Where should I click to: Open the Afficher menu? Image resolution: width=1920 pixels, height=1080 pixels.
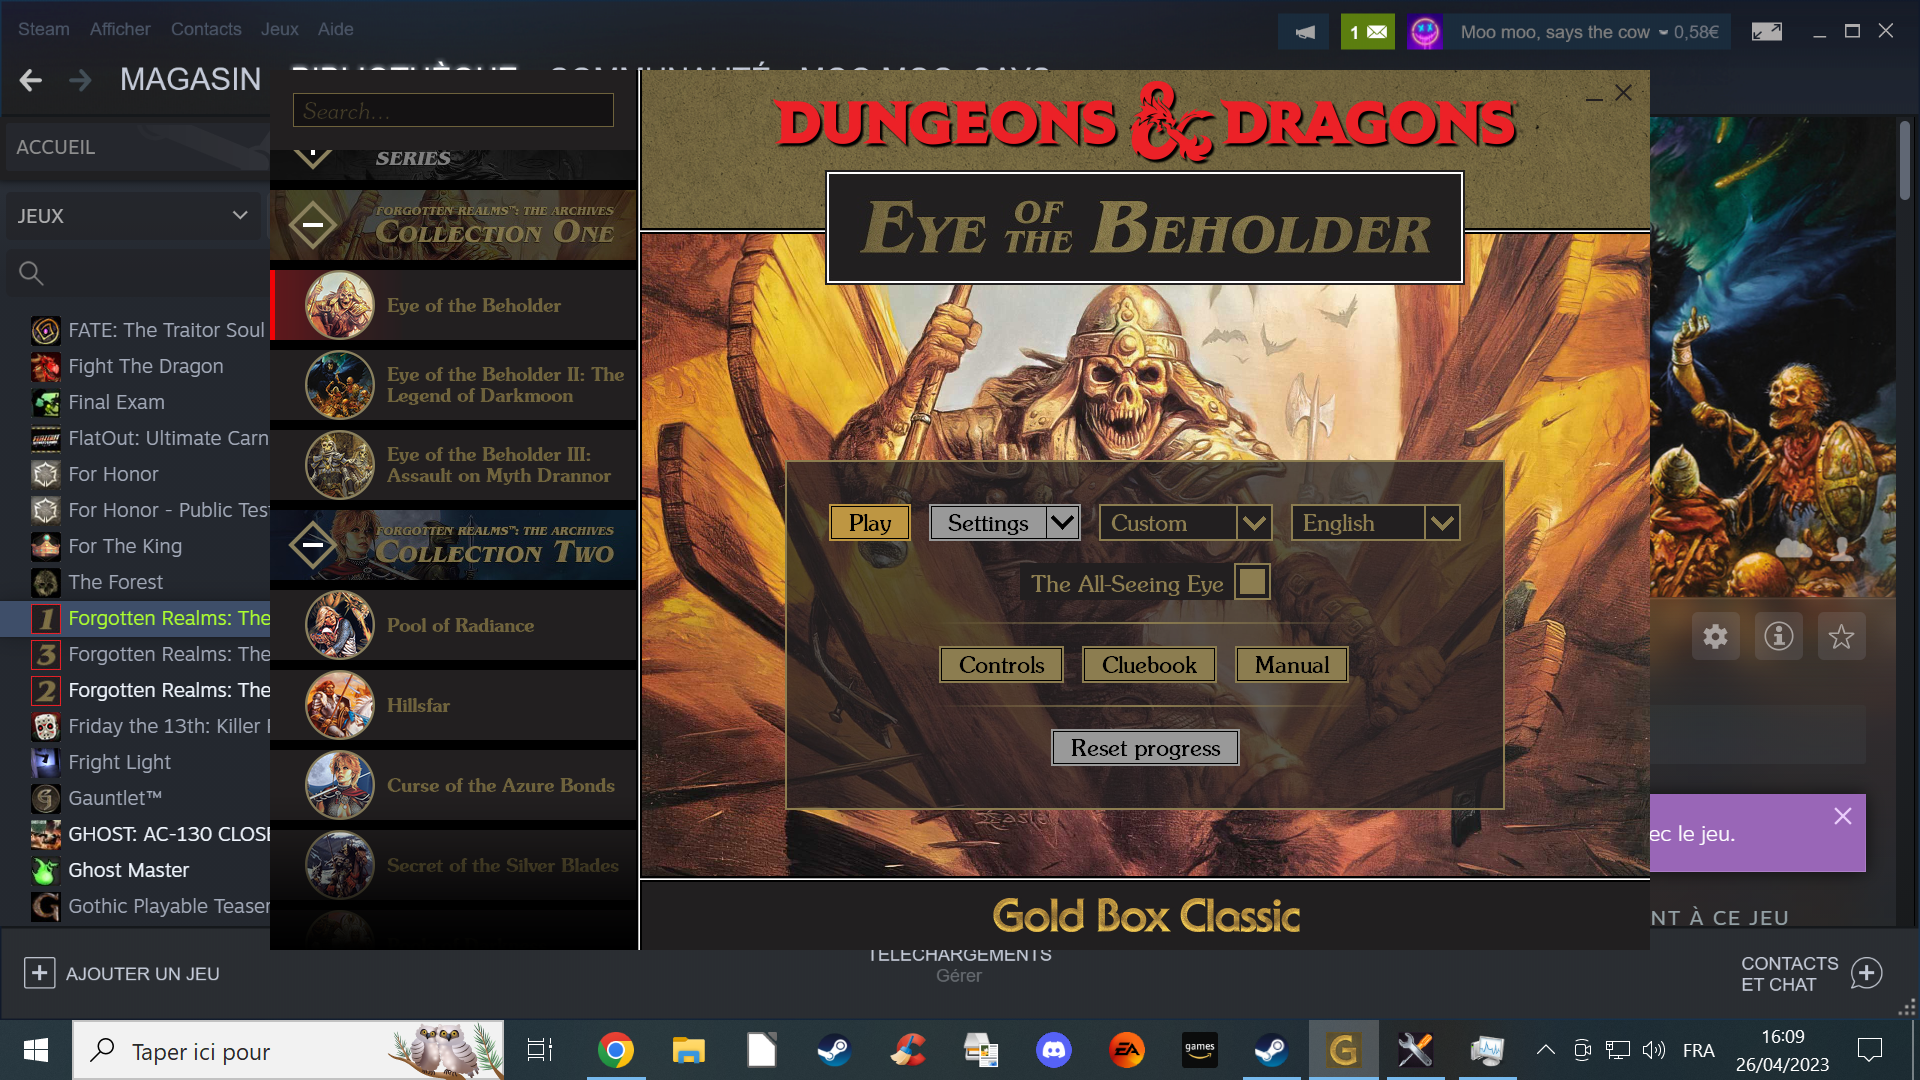(120, 29)
